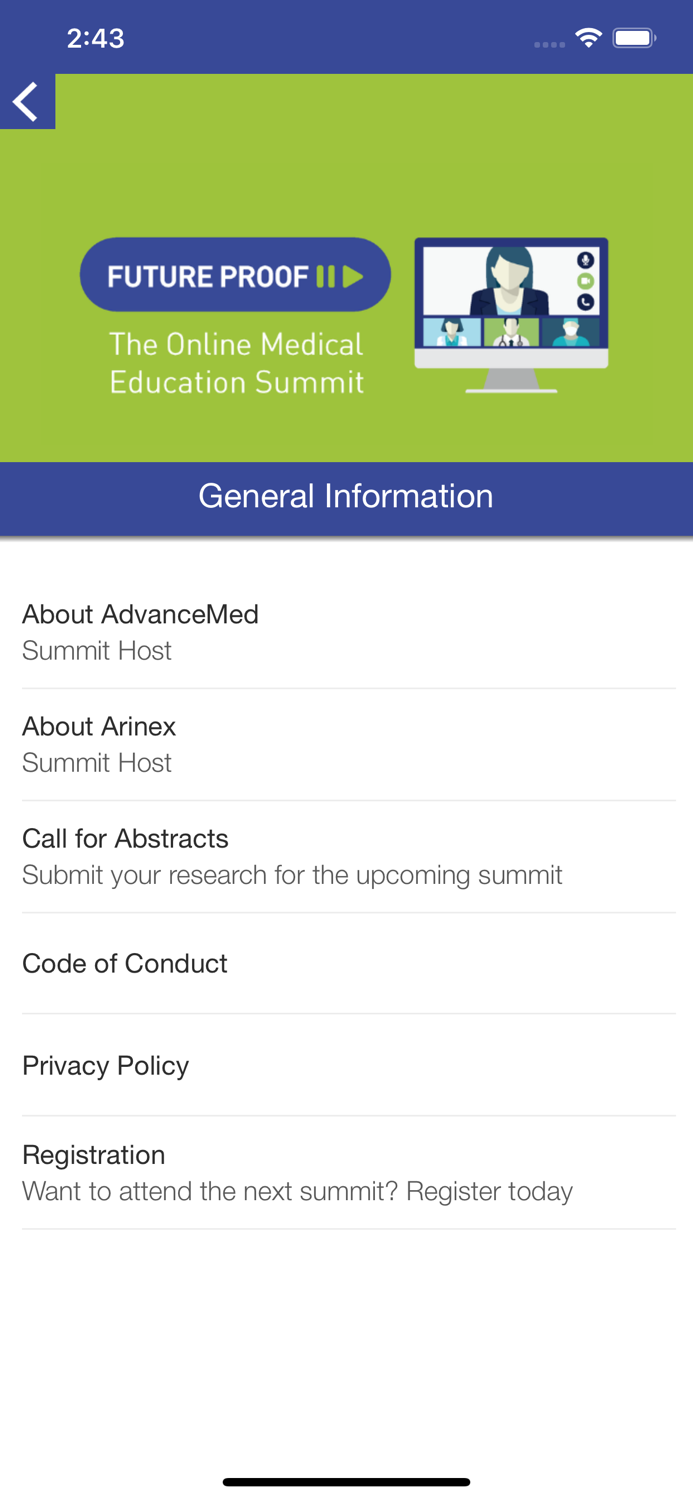
Task: Tap the home indicator bar at bottom
Action: point(346,1481)
